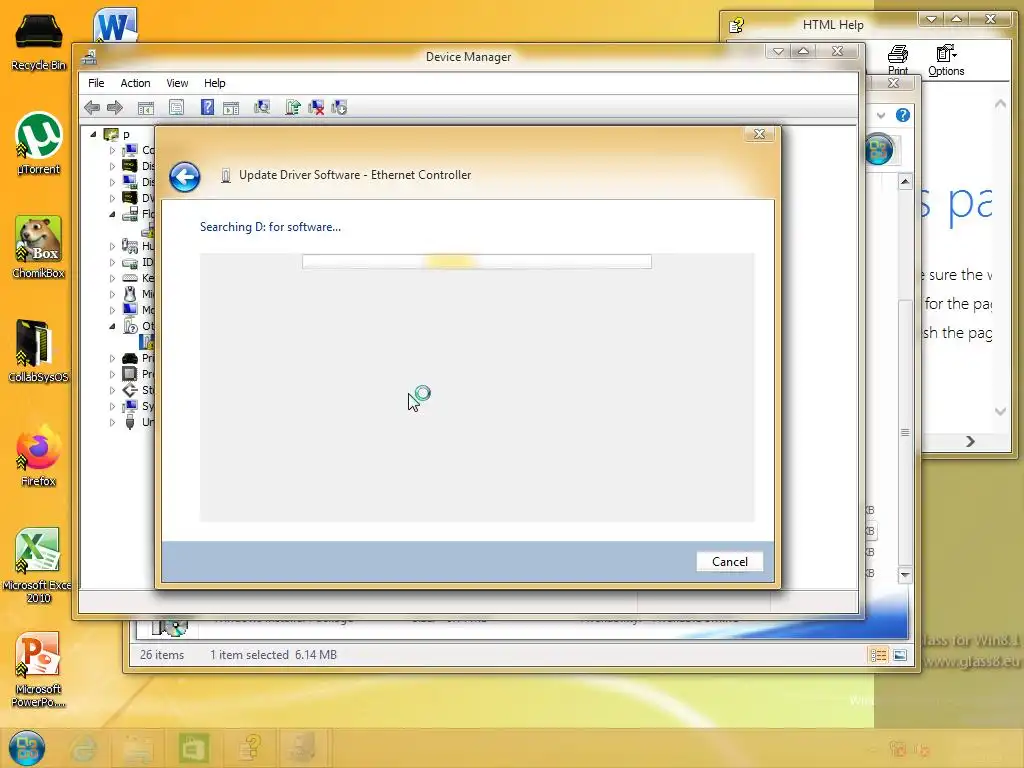This screenshot has width=1024, height=768.
Task: Click the Uninstall device toolbar icon with red X
Action: coord(316,107)
